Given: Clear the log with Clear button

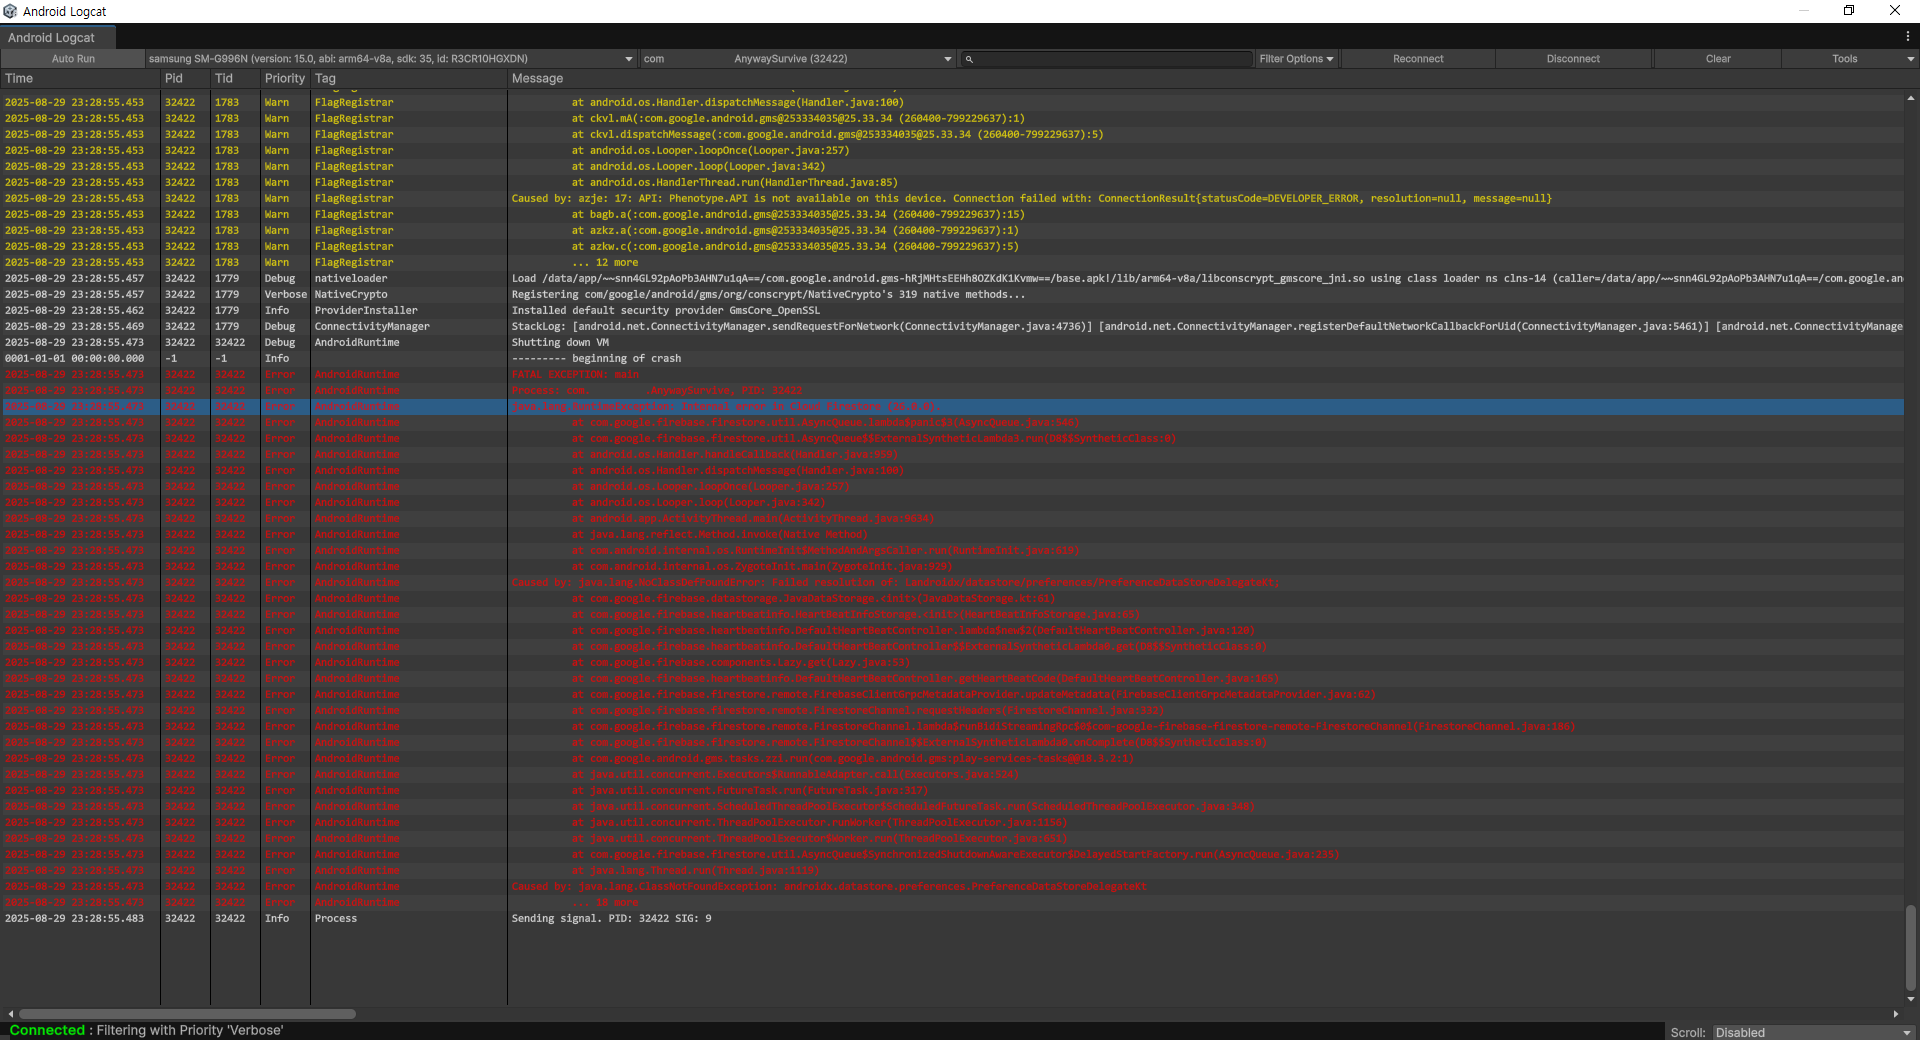Looking at the screenshot, I should point(1717,59).
